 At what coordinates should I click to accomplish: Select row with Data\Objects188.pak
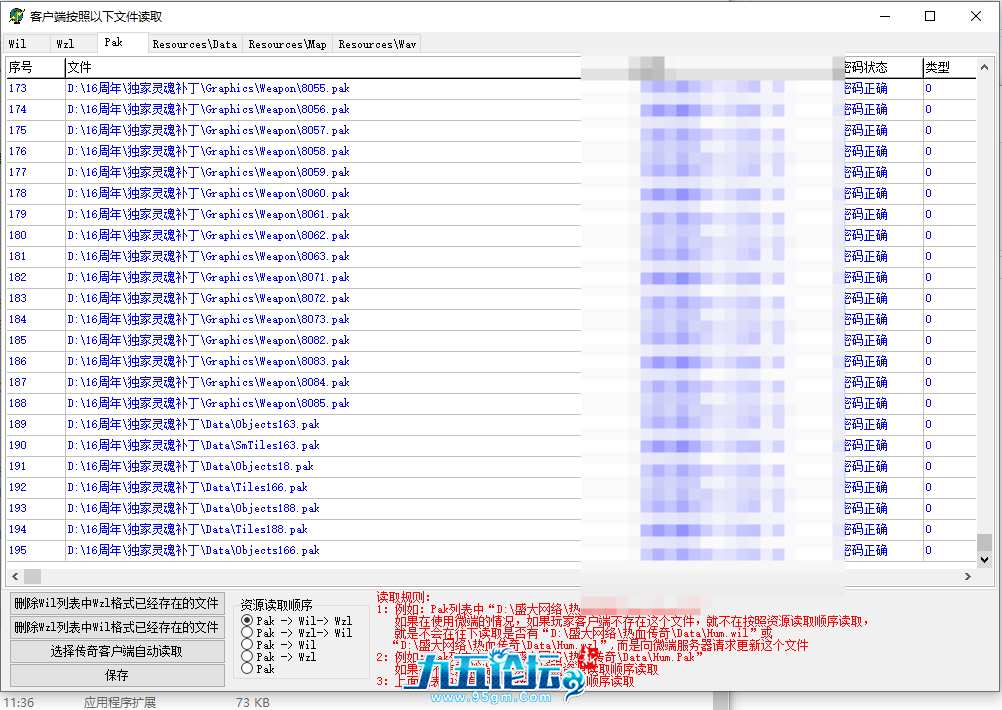tap(491, 508)
